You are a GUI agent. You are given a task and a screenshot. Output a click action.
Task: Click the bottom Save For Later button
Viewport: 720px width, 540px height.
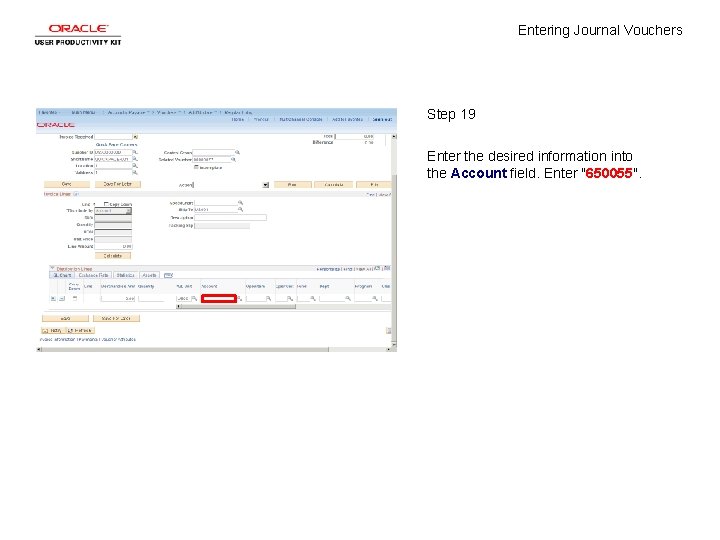(x=116, y=318)
